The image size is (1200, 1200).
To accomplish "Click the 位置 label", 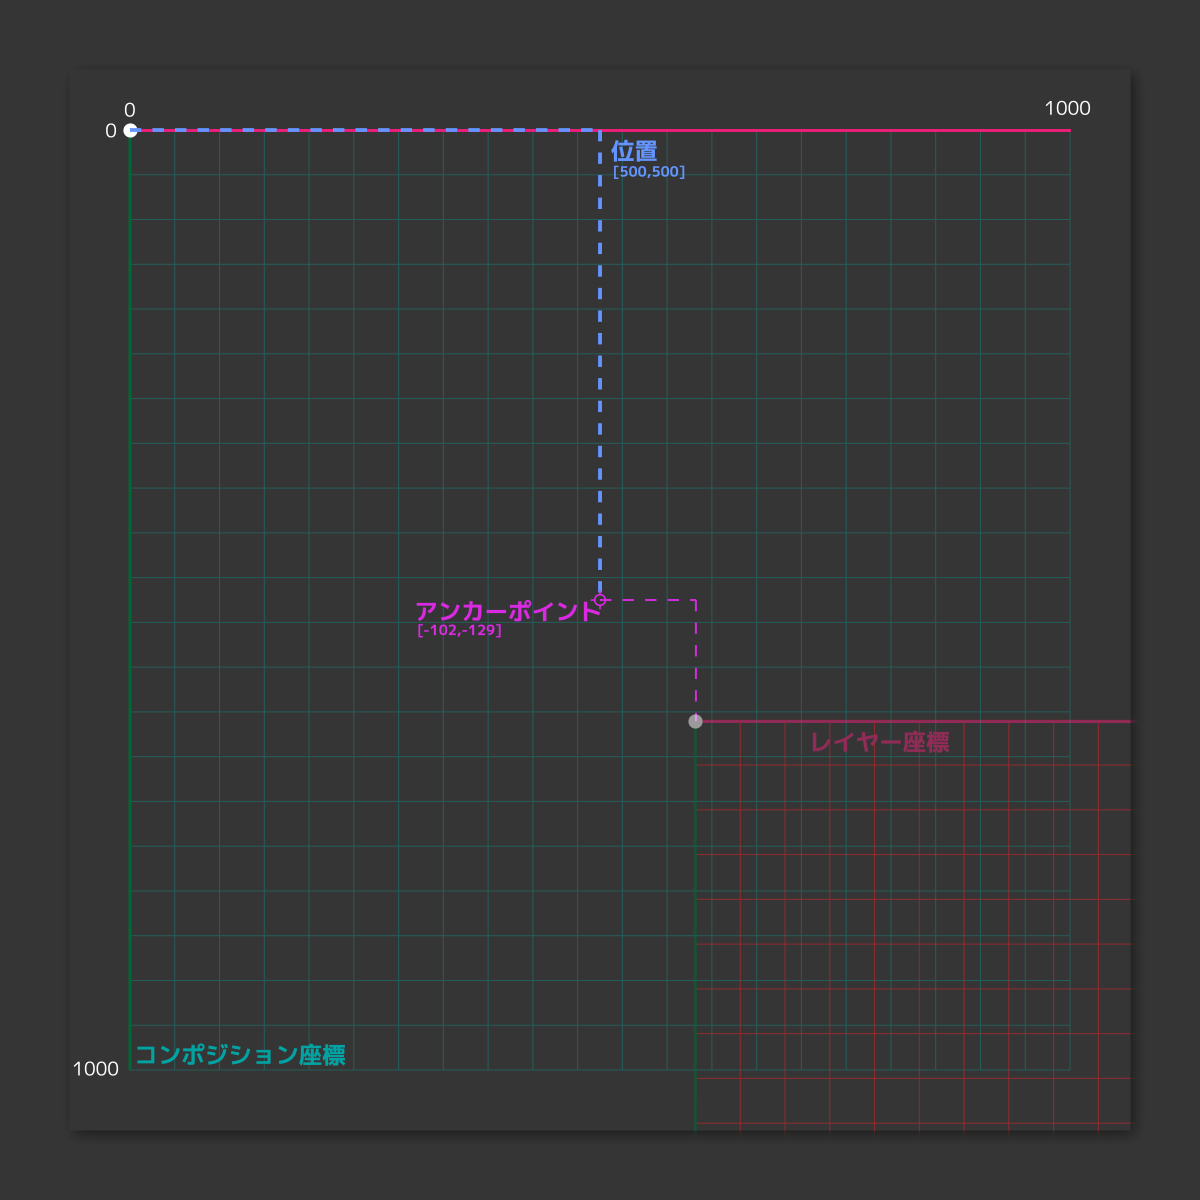I will pos(634,151).
